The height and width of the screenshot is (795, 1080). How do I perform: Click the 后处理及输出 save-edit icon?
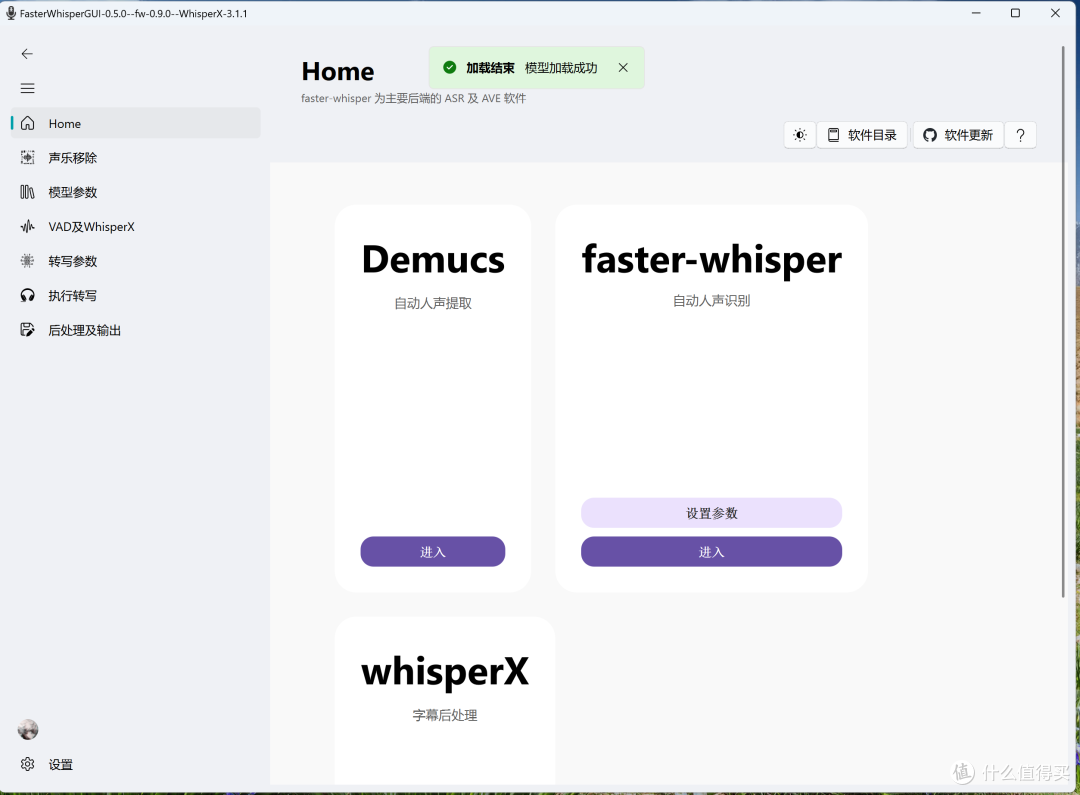[28, 330]
